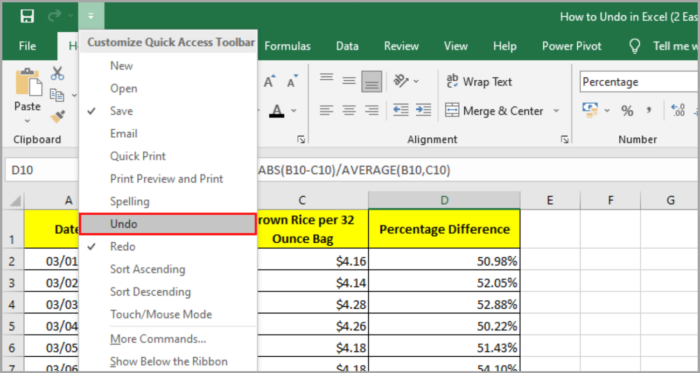
Task: Enable New in the toolbar menu
Action: [168, 66]
